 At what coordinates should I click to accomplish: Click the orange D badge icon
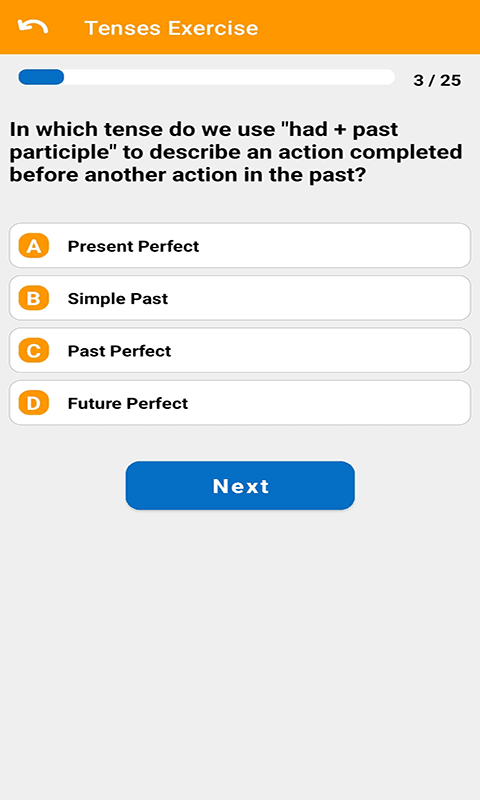coord(34,403)
